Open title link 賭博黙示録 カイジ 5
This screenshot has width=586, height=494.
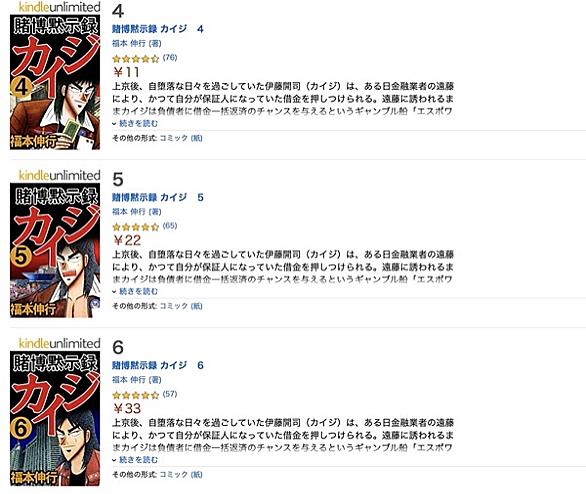click(158, 197)
